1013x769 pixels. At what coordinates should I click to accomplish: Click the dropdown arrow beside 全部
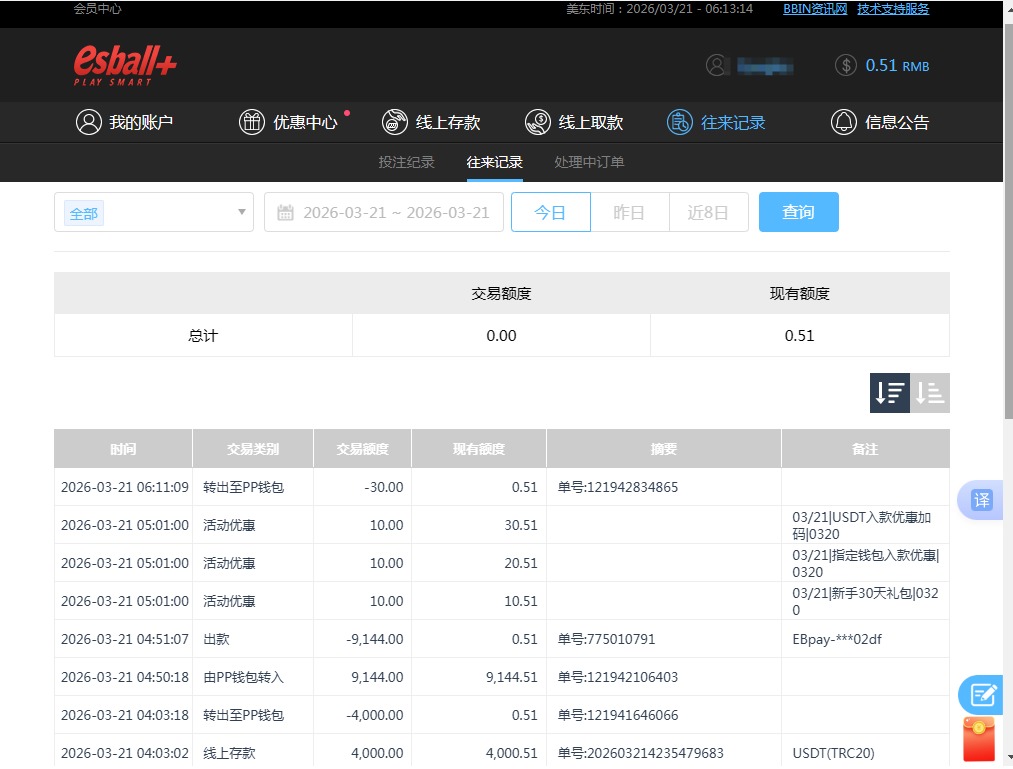(240, 211)
